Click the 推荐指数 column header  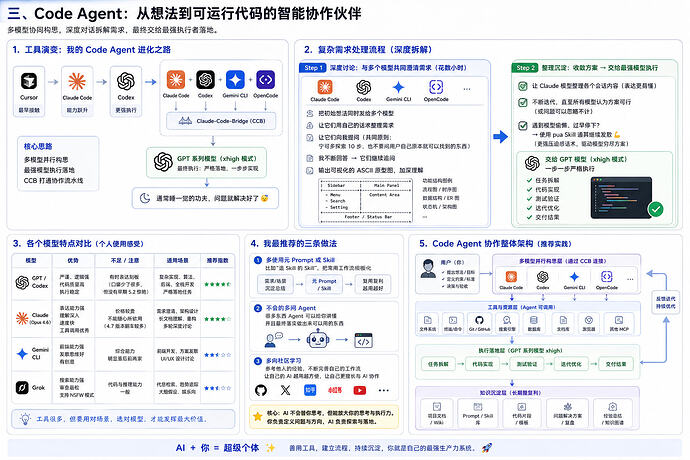(x=217, y=261)
